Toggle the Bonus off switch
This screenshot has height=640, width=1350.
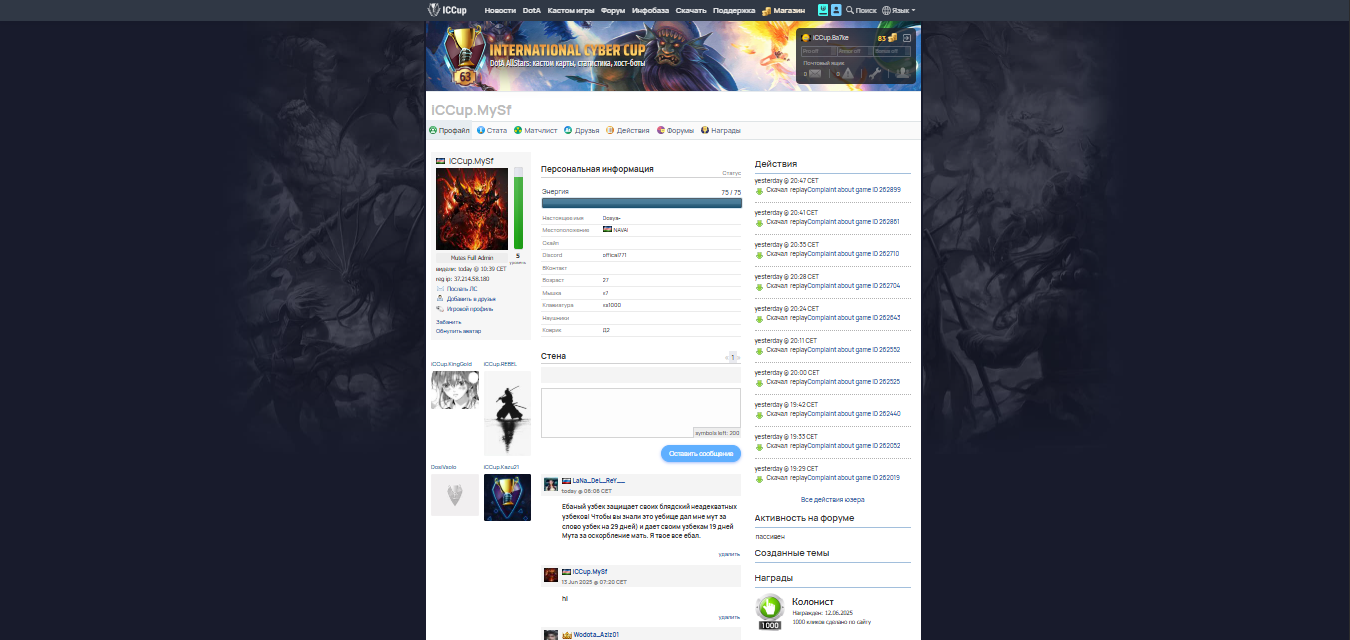(x=892, y=50)
